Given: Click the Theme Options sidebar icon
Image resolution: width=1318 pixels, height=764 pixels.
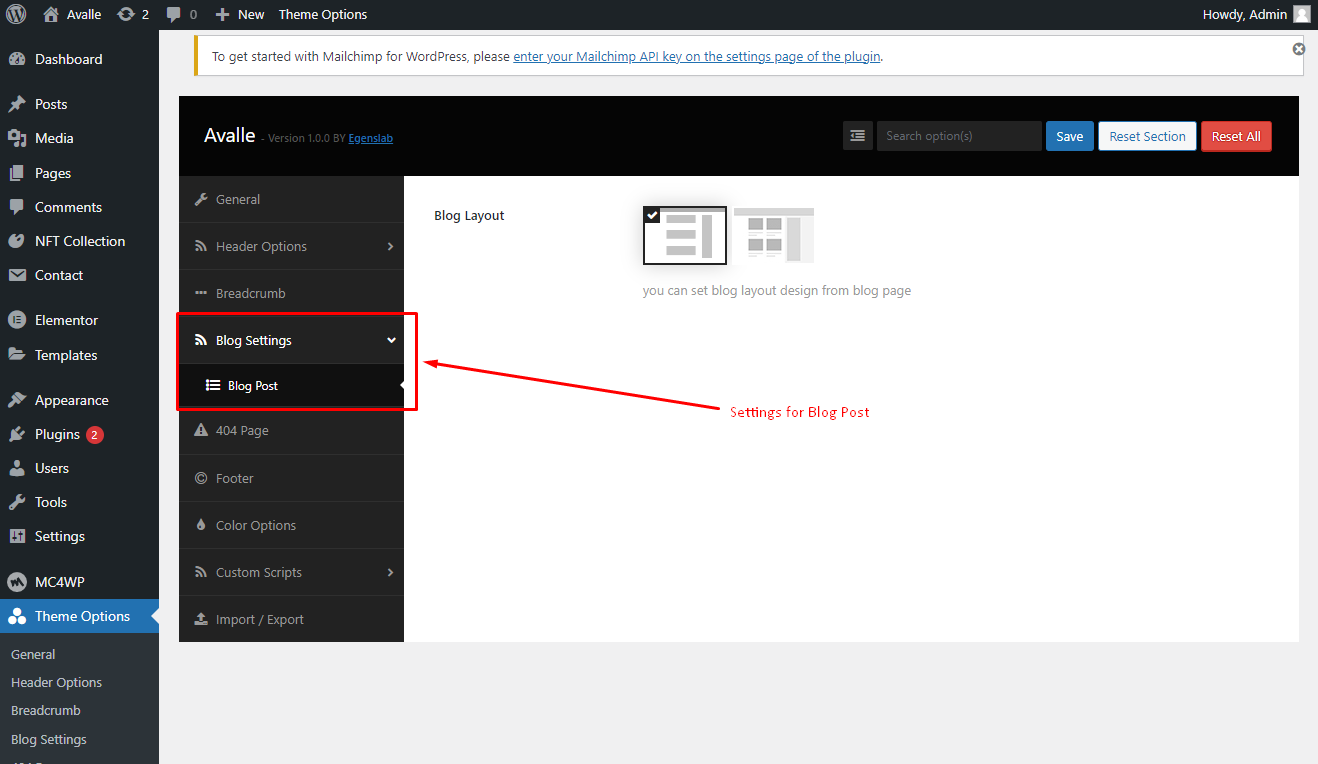Looking at the screenshot, I should click(x=17, y=616).
